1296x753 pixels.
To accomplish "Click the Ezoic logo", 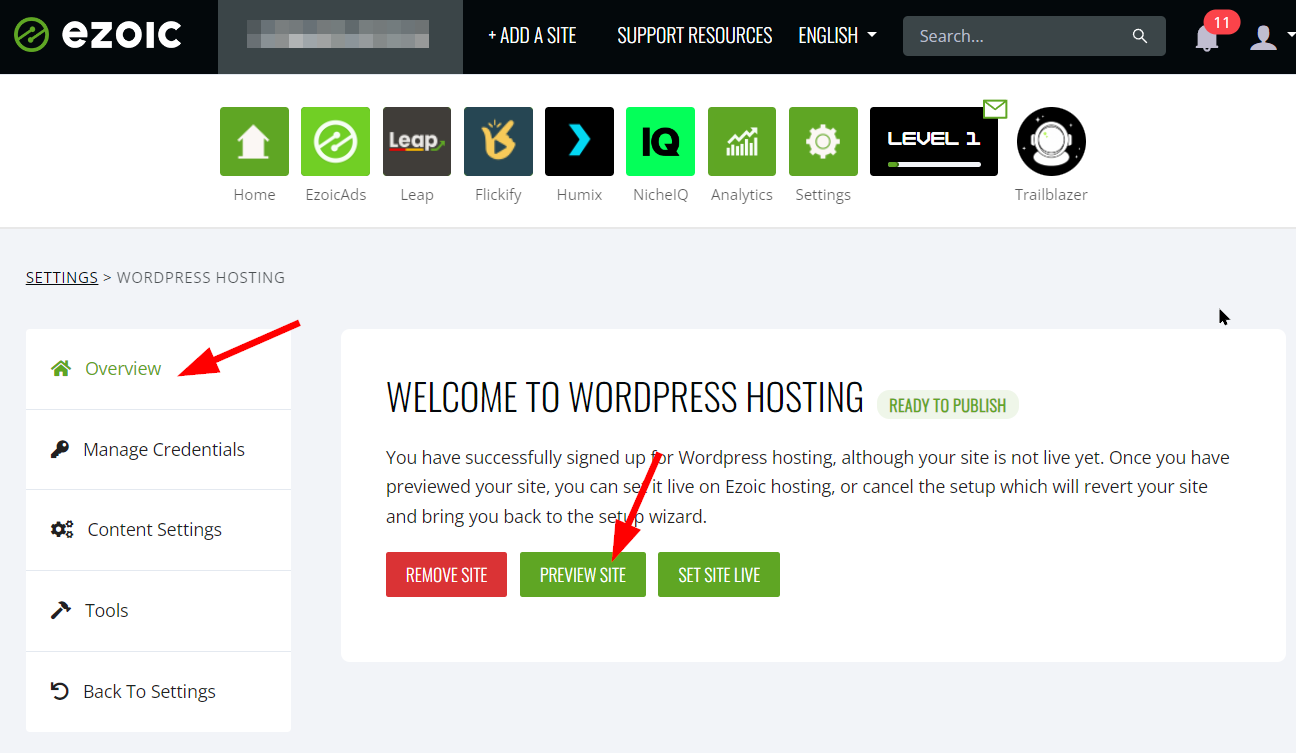I will tap(98, 35).
